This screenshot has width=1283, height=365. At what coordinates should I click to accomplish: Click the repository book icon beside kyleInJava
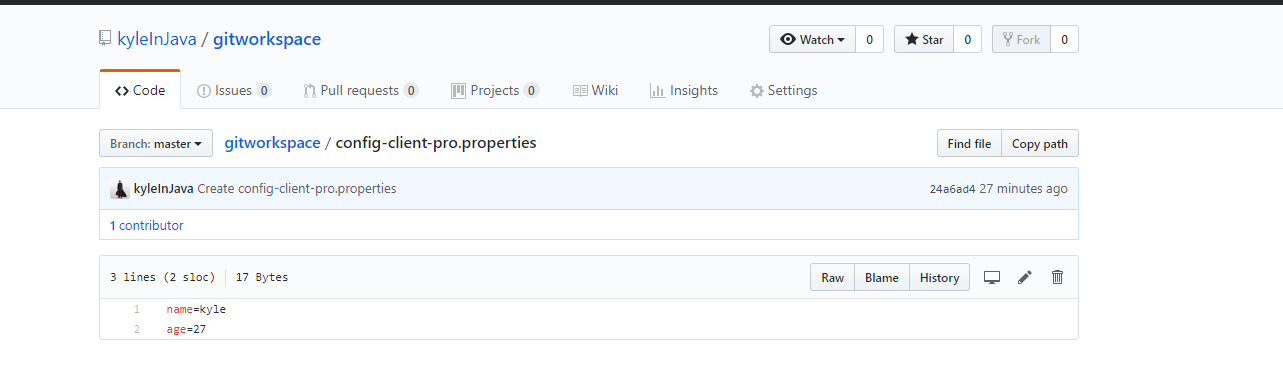click(x=105, y=39)
